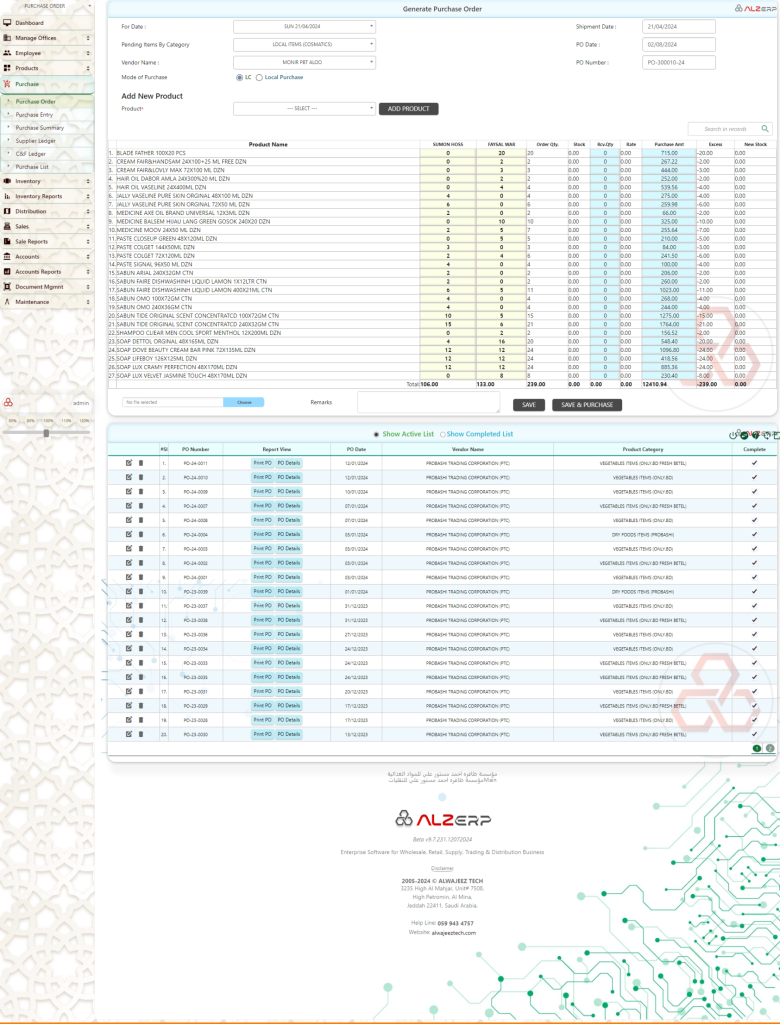Viewport: 780px width, 1024px height.
Task: Click the Inventory Reports chart icon
Action: (x=7, y=196)
